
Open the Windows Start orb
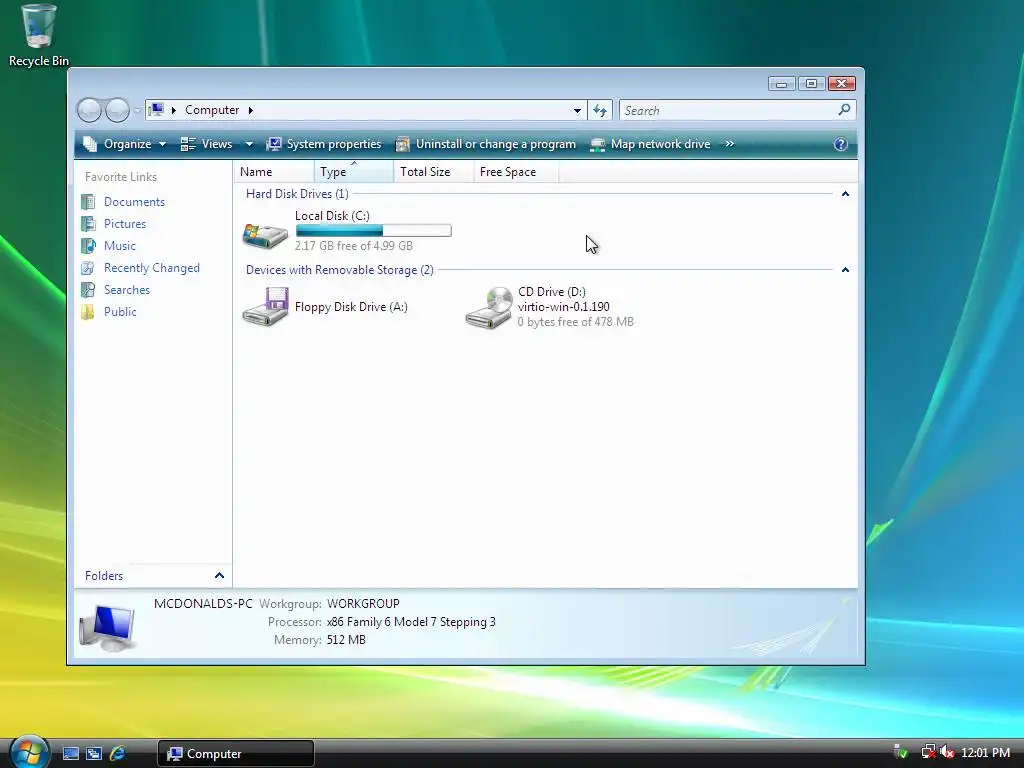(x=29, y=752)
